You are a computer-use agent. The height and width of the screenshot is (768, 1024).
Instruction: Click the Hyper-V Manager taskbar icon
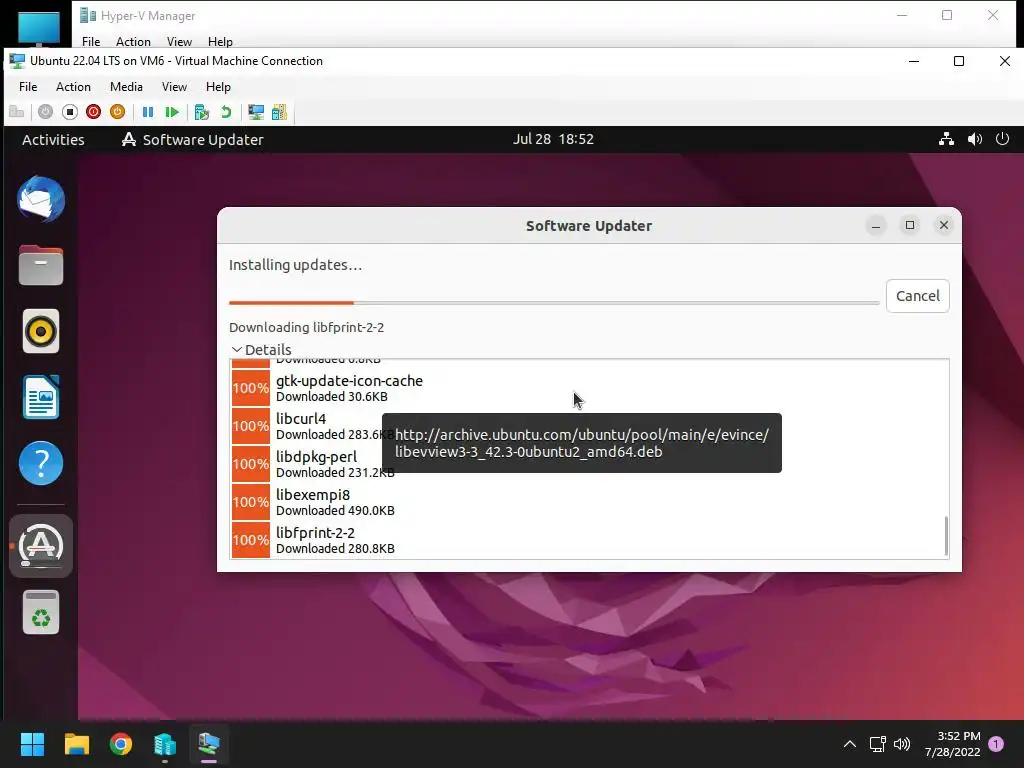tap(165, 744)
